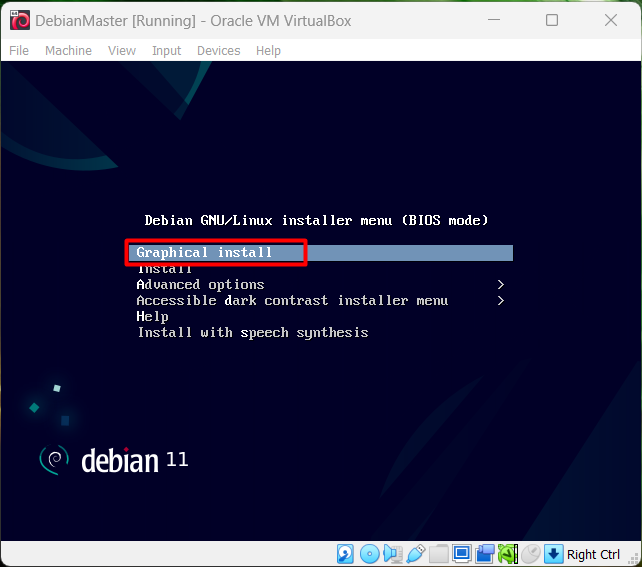Open the USB devices status icon
The width and height of the screenshot is (642, 567).
416,554
